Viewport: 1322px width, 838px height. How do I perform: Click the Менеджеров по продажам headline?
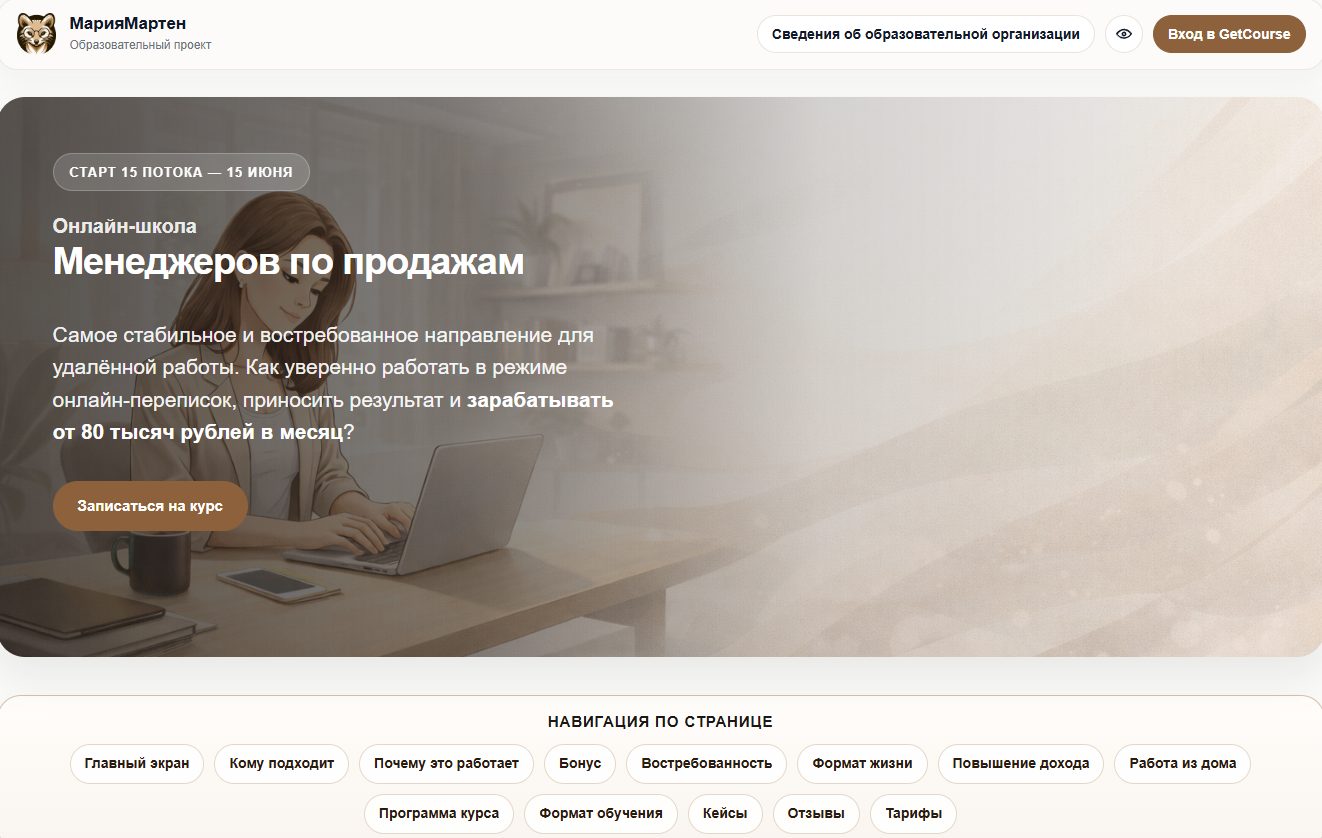pos(288,262)
